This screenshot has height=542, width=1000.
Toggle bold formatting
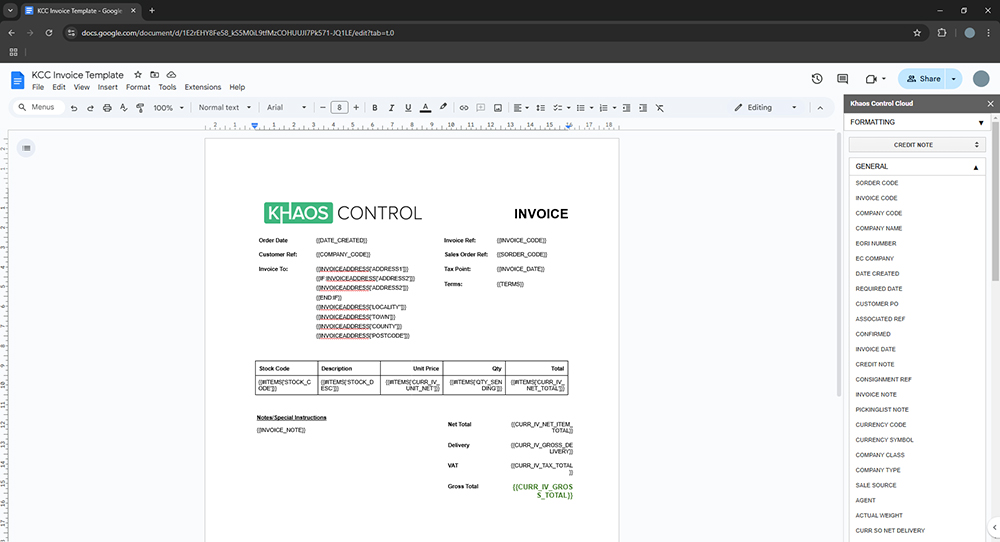(x=375, y=108)
